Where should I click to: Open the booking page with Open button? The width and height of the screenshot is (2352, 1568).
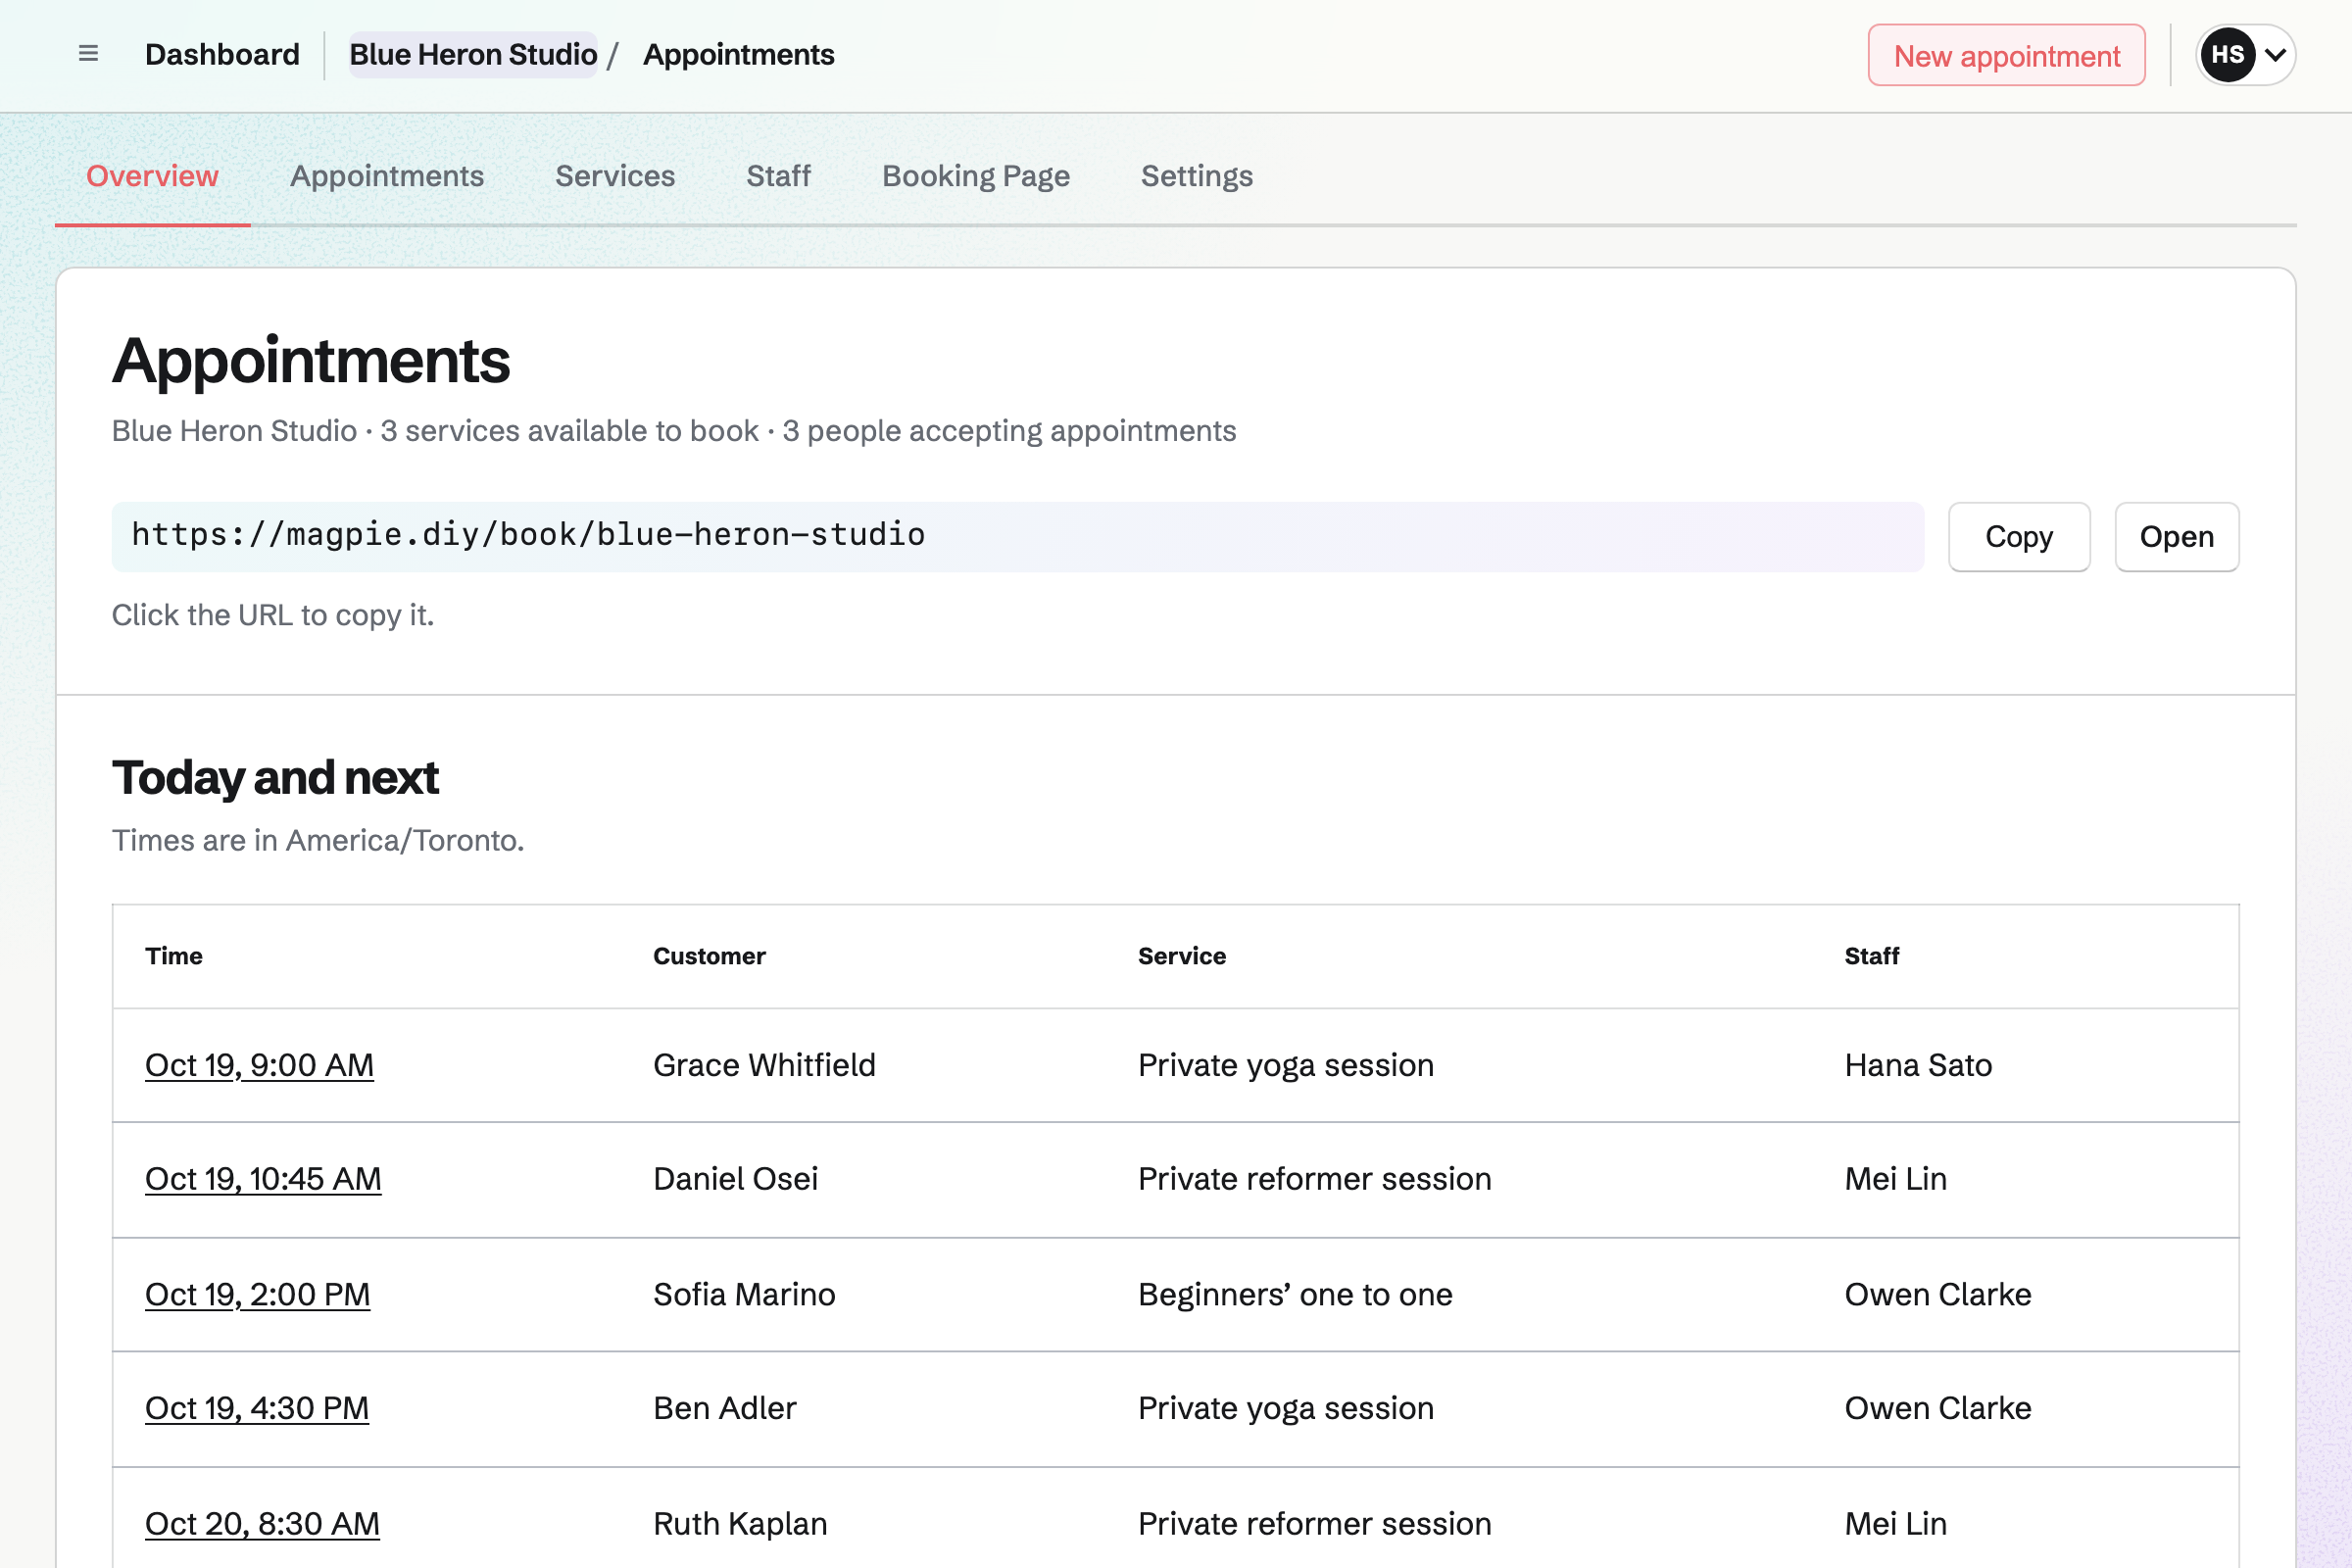coord(2177,537)
